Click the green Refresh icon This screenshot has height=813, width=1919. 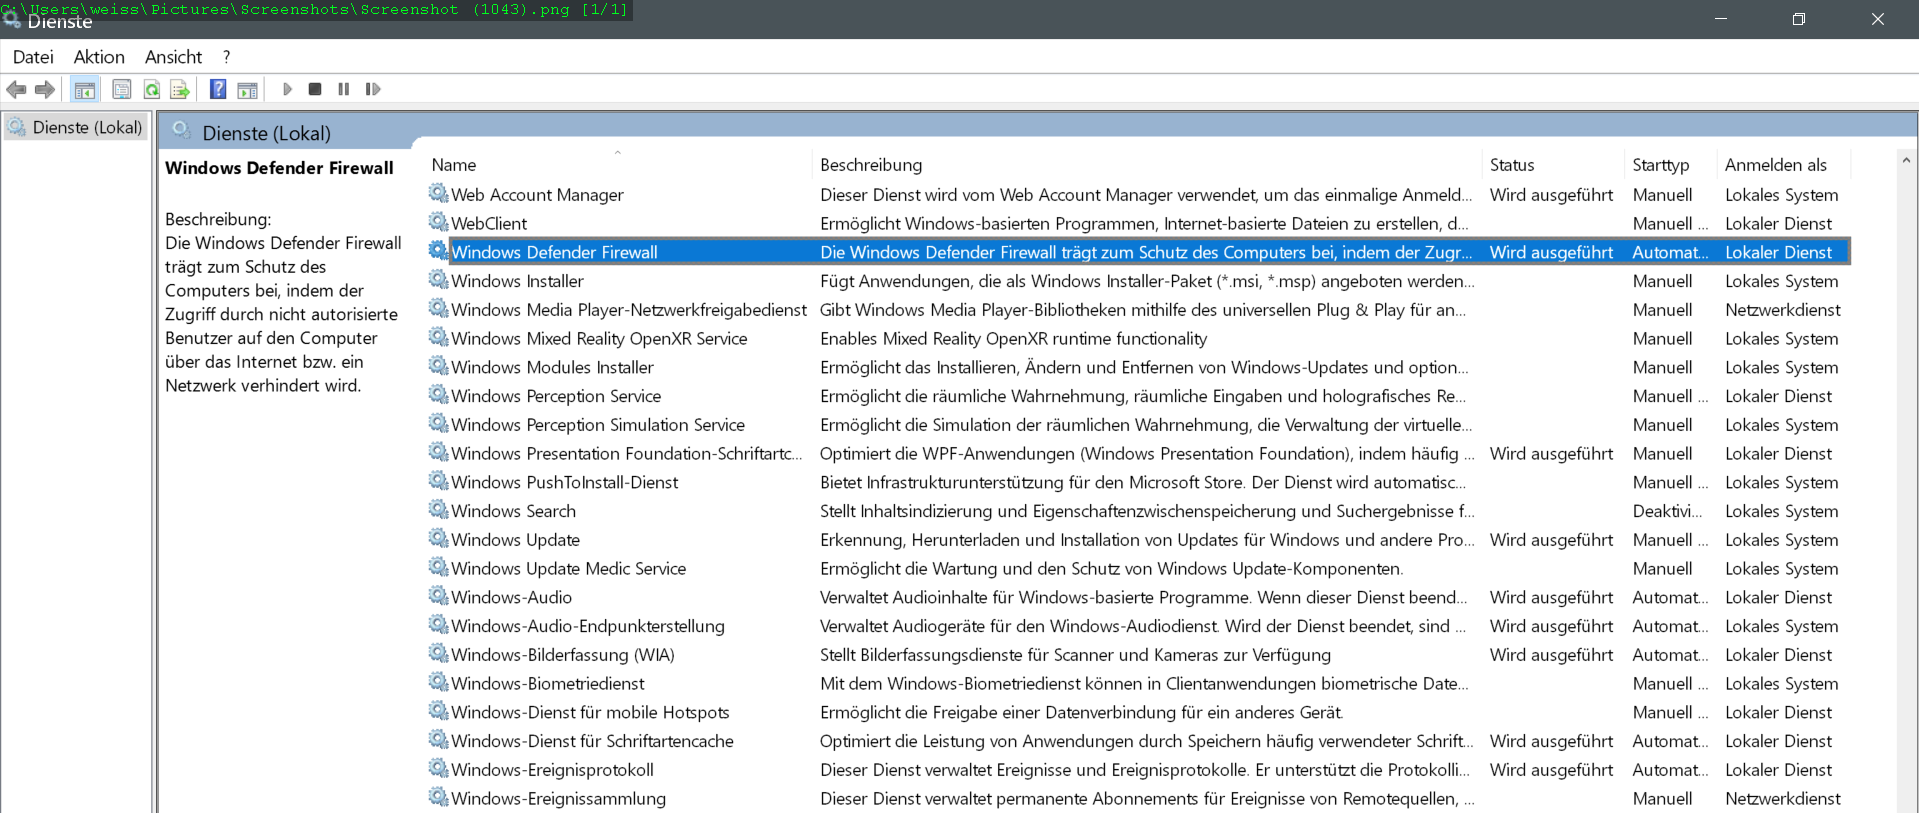point(152,90)
